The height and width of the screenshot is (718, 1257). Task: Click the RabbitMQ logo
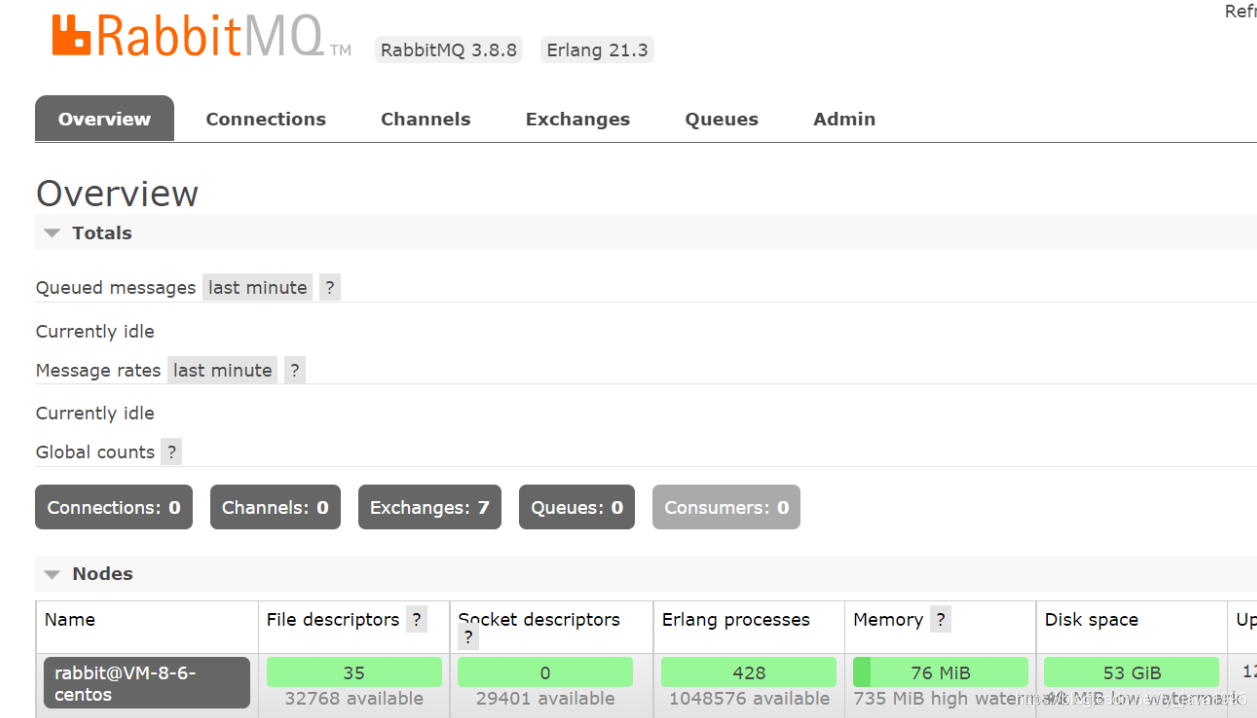201,37
